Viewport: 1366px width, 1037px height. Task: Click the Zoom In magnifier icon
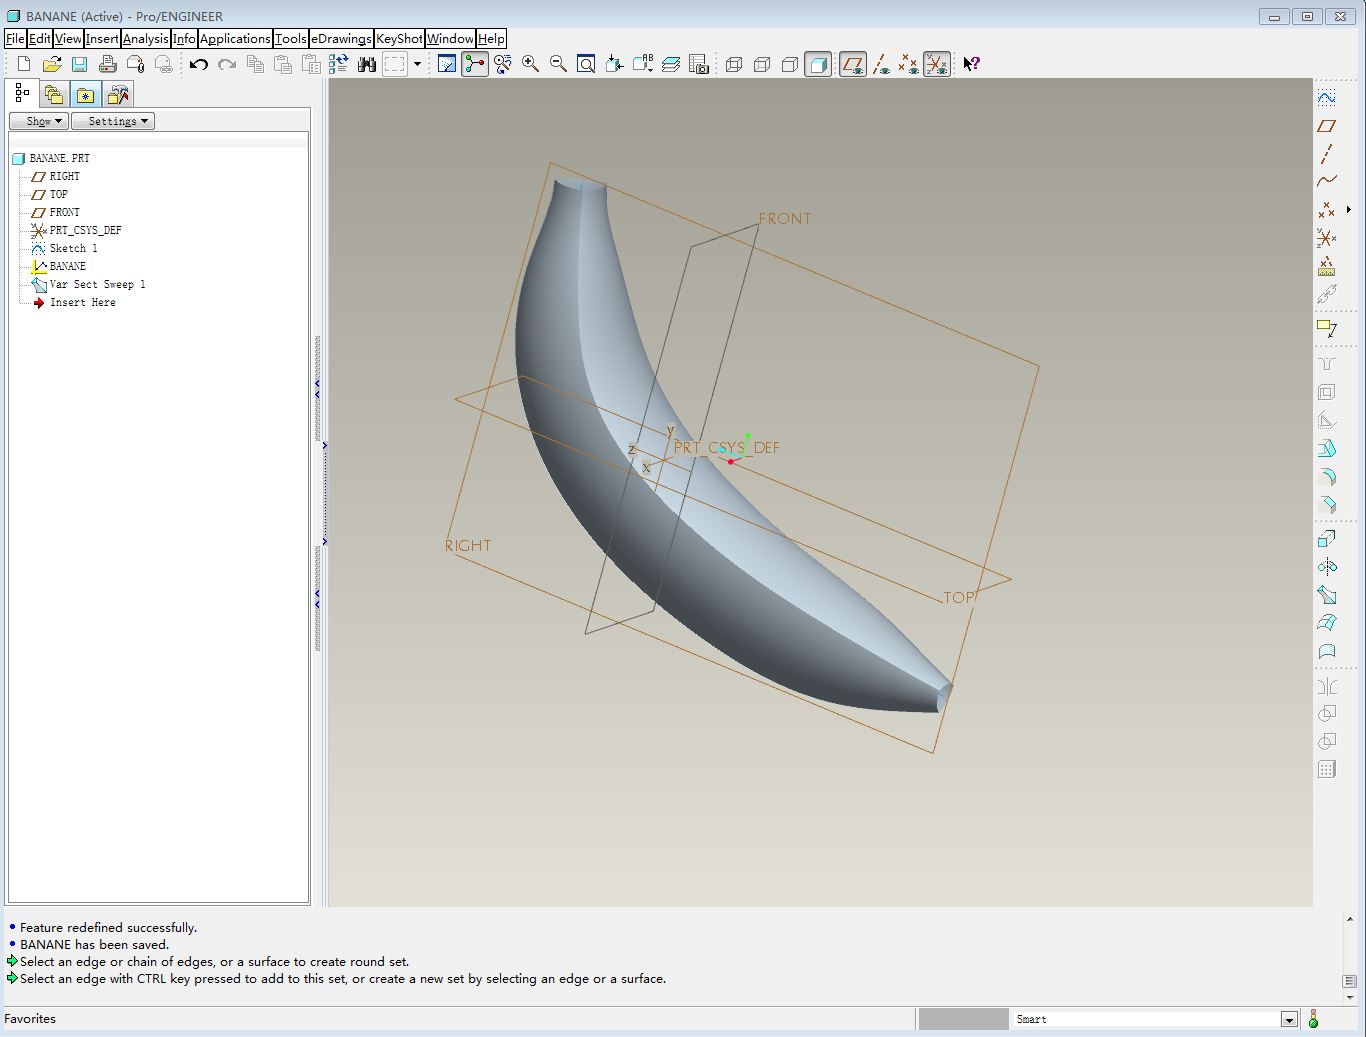531,64
